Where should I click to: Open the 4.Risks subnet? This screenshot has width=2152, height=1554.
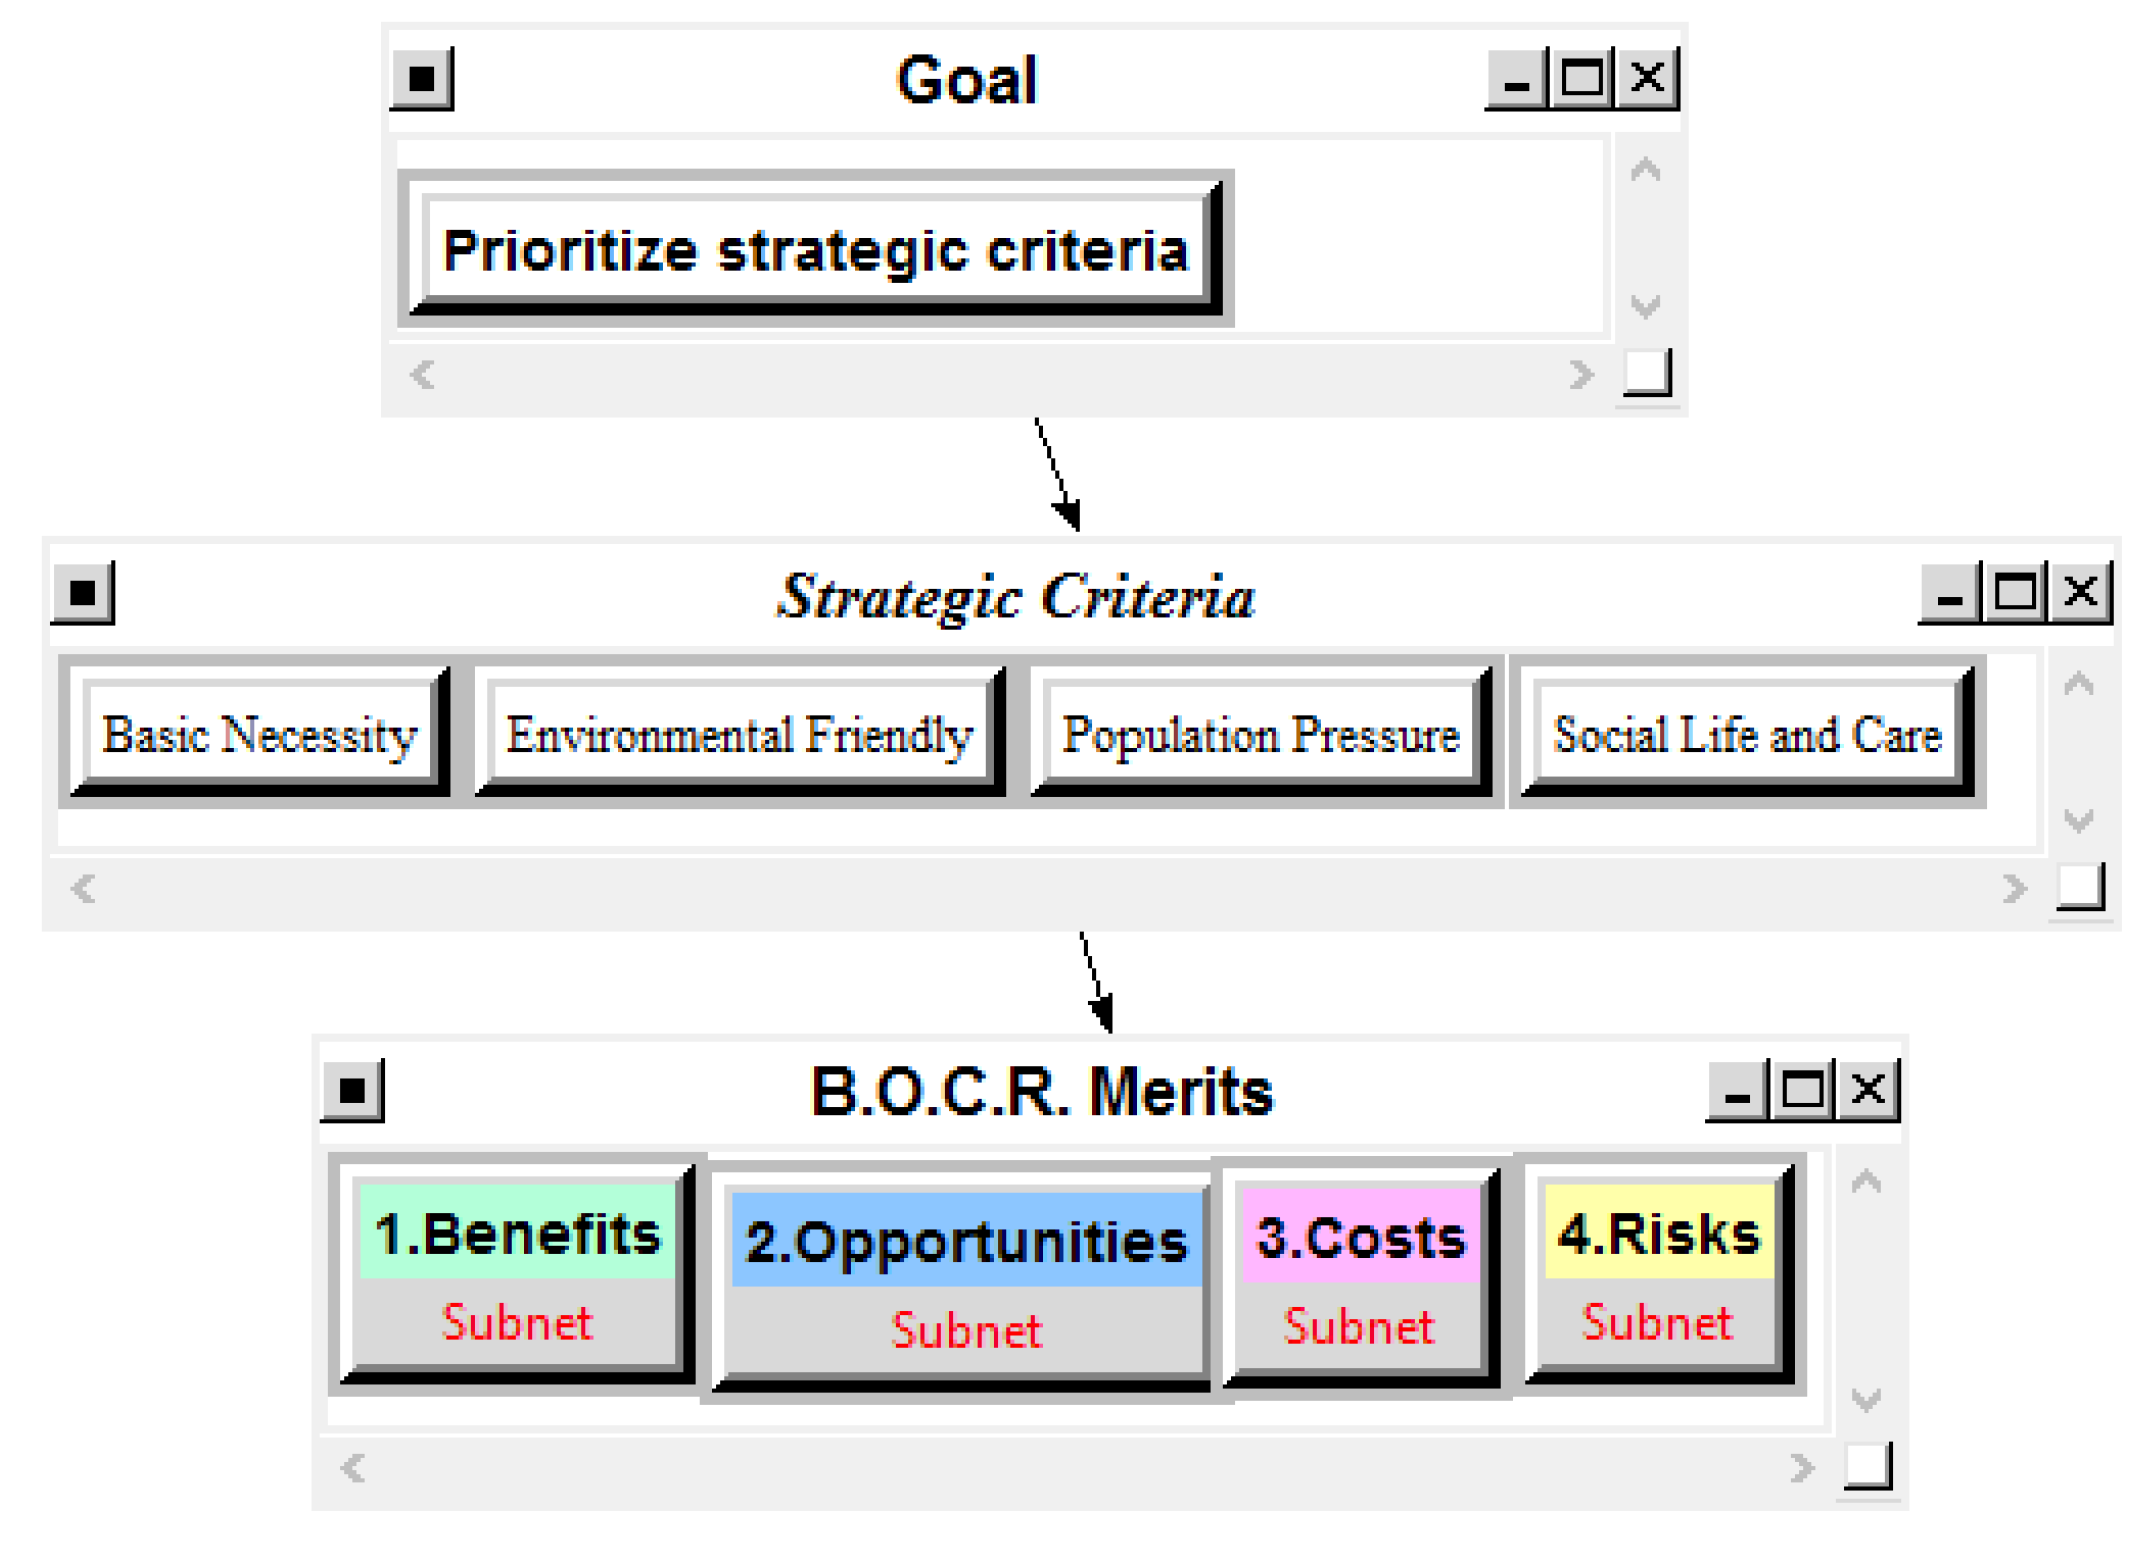[1658, 1270]
